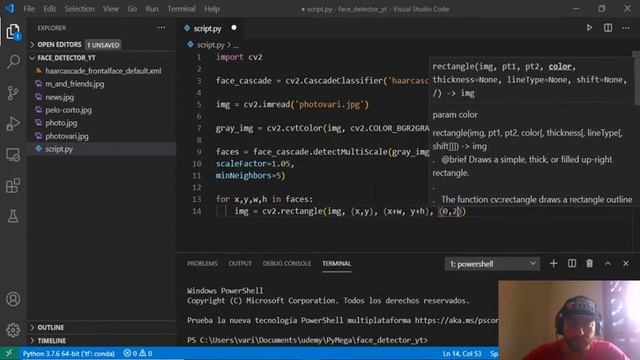The width and height of the screenshot is (640, 360).
Task: Open the Selection menu
Action: point(79,9)
